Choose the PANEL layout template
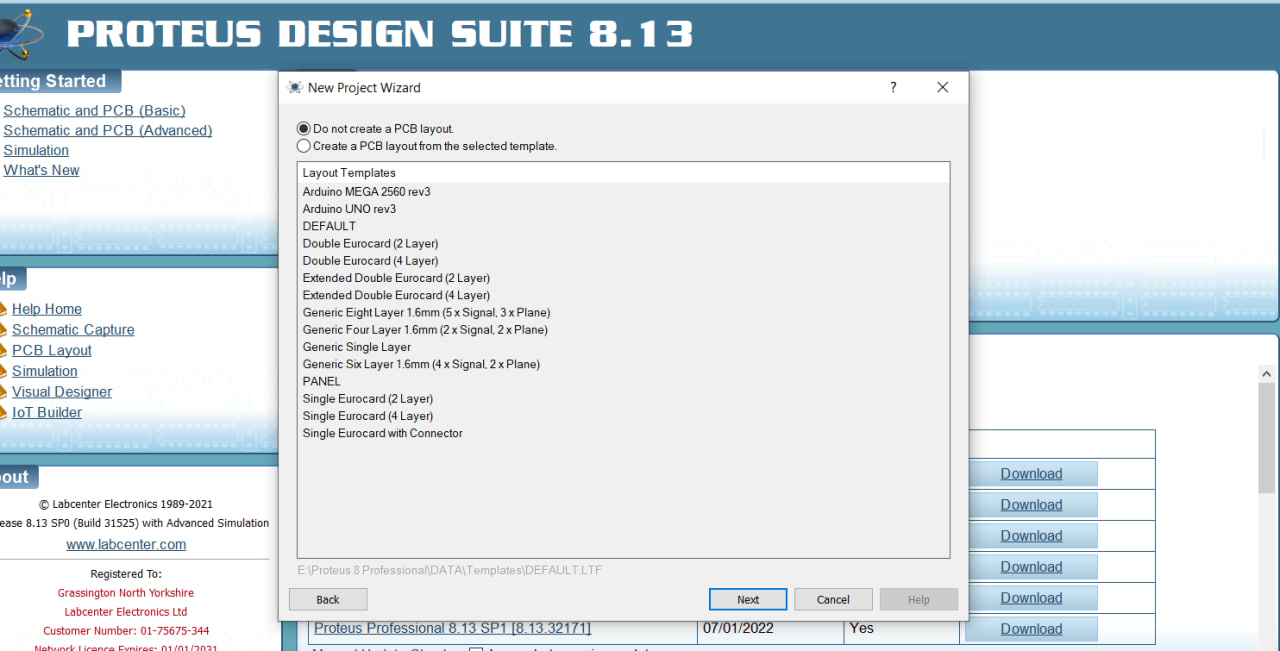This screenshot has height=651, width=1280. point(321,381)
